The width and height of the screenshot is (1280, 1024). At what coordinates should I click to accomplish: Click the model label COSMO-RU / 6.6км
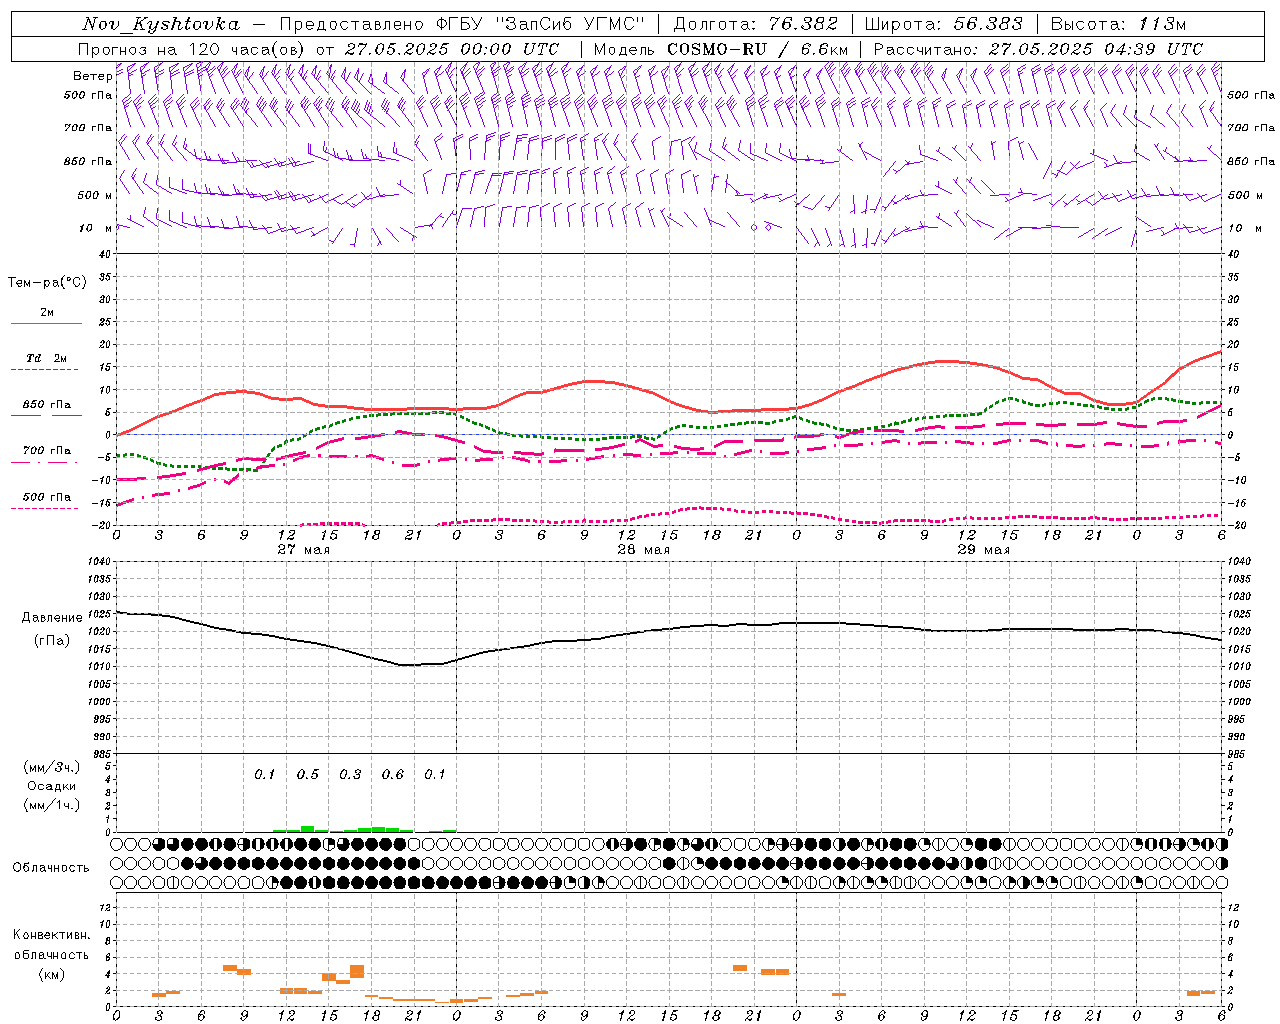[758, 49]
